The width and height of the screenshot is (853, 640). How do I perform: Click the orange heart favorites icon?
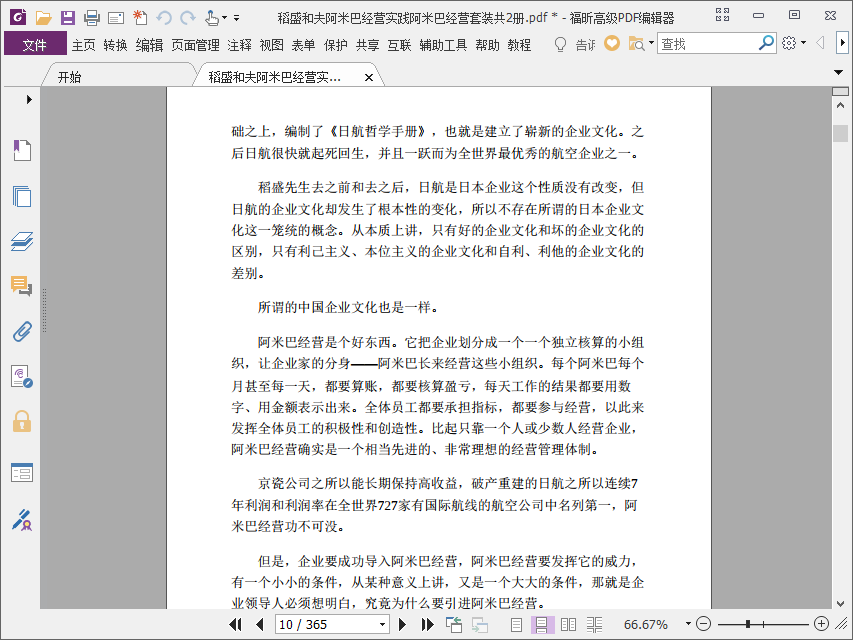(612, 43)
